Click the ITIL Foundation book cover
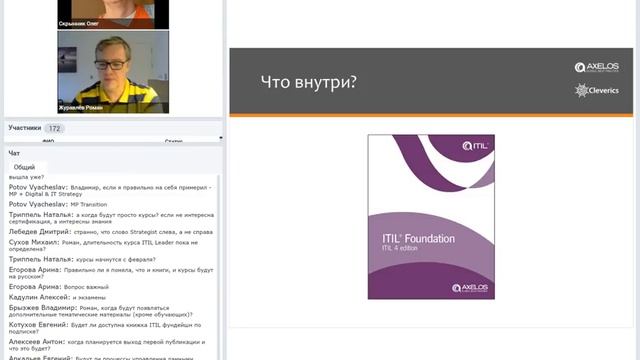This screenshot has height=360, width=640. [431, 217]
